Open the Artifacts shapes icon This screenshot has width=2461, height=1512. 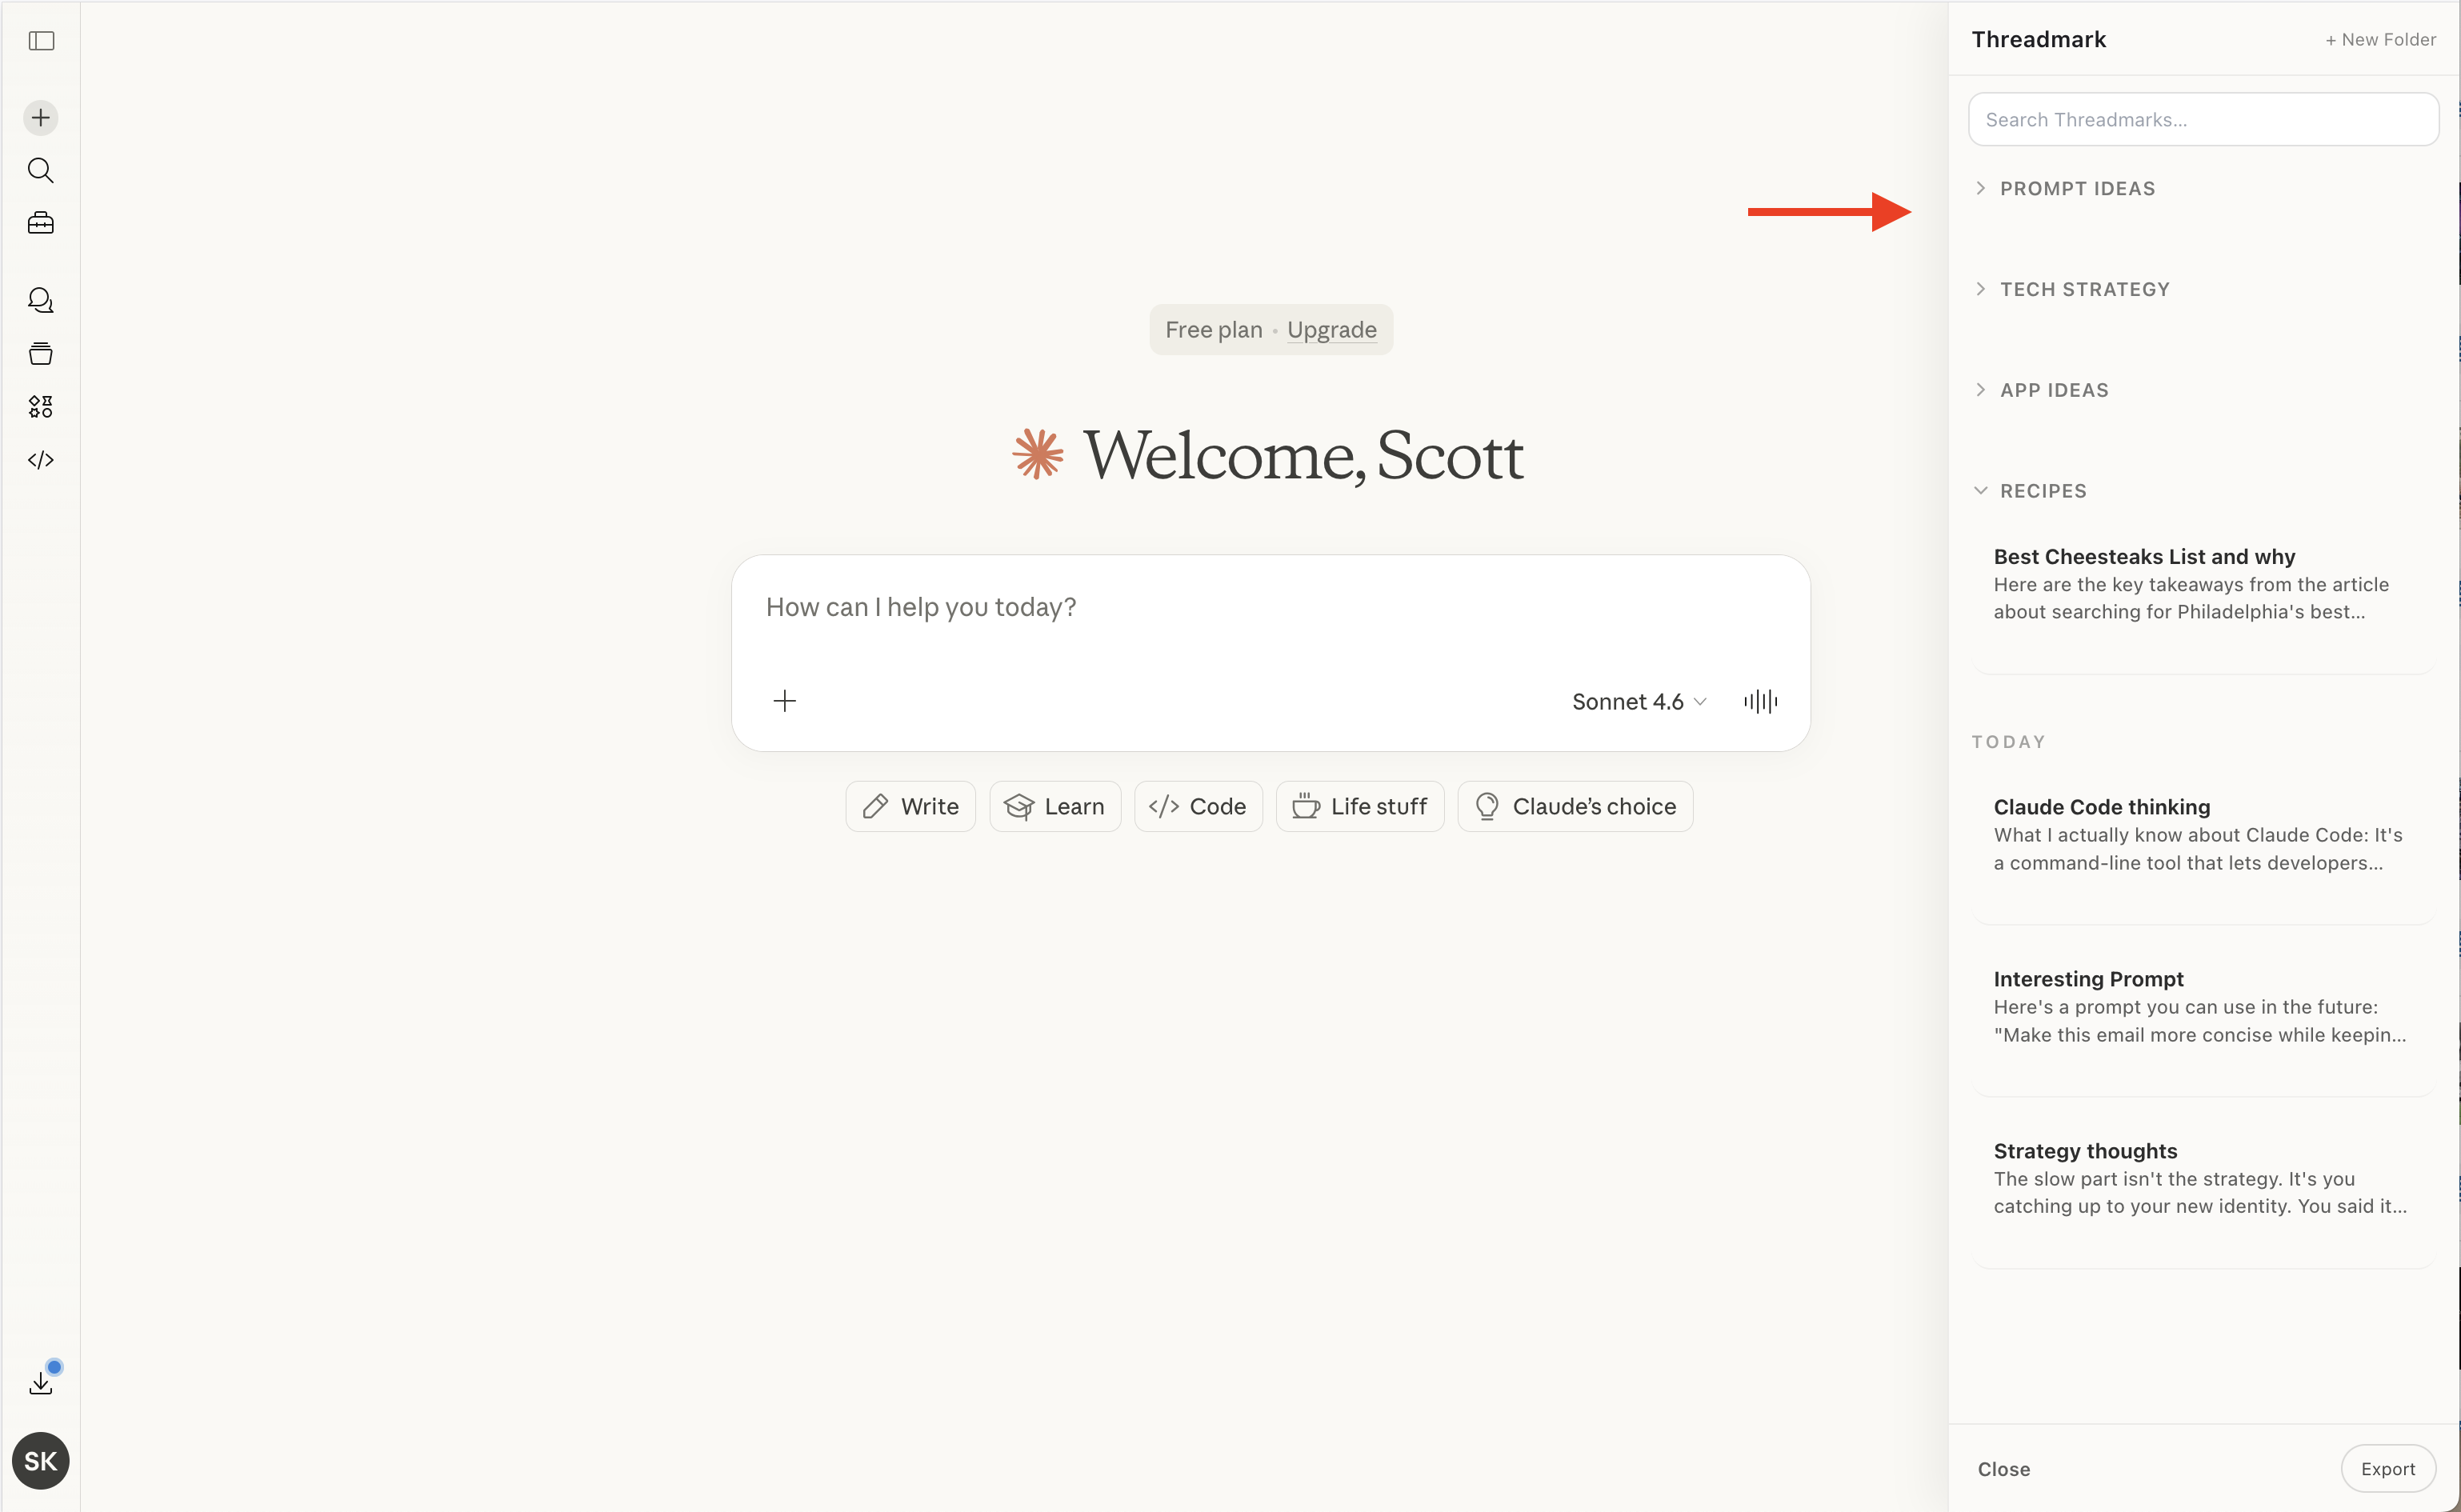41,406
